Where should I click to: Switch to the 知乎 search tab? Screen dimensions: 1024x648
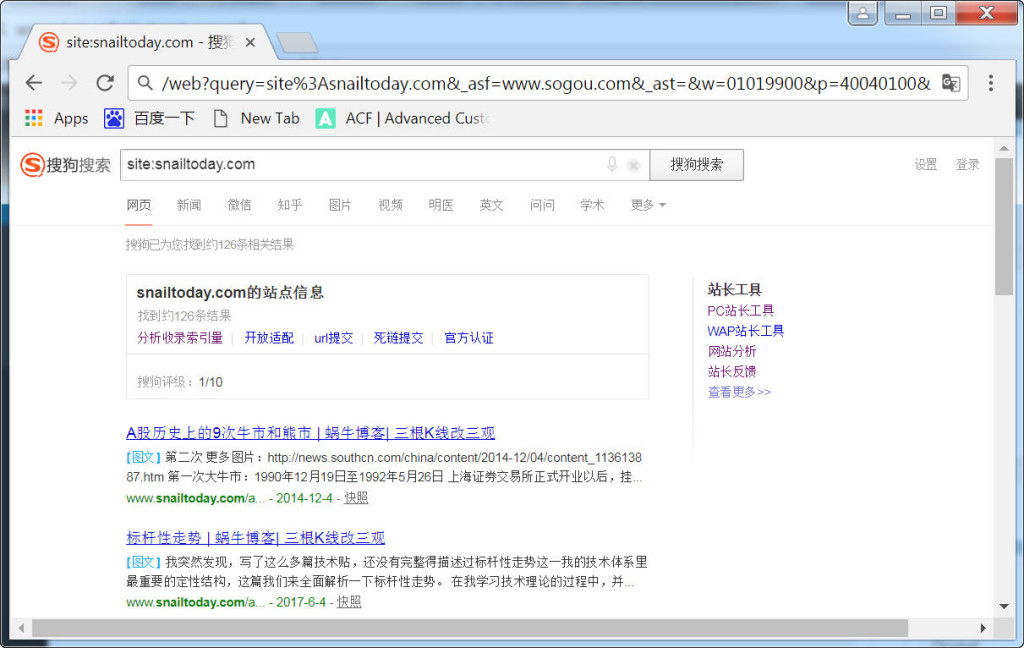289,205
